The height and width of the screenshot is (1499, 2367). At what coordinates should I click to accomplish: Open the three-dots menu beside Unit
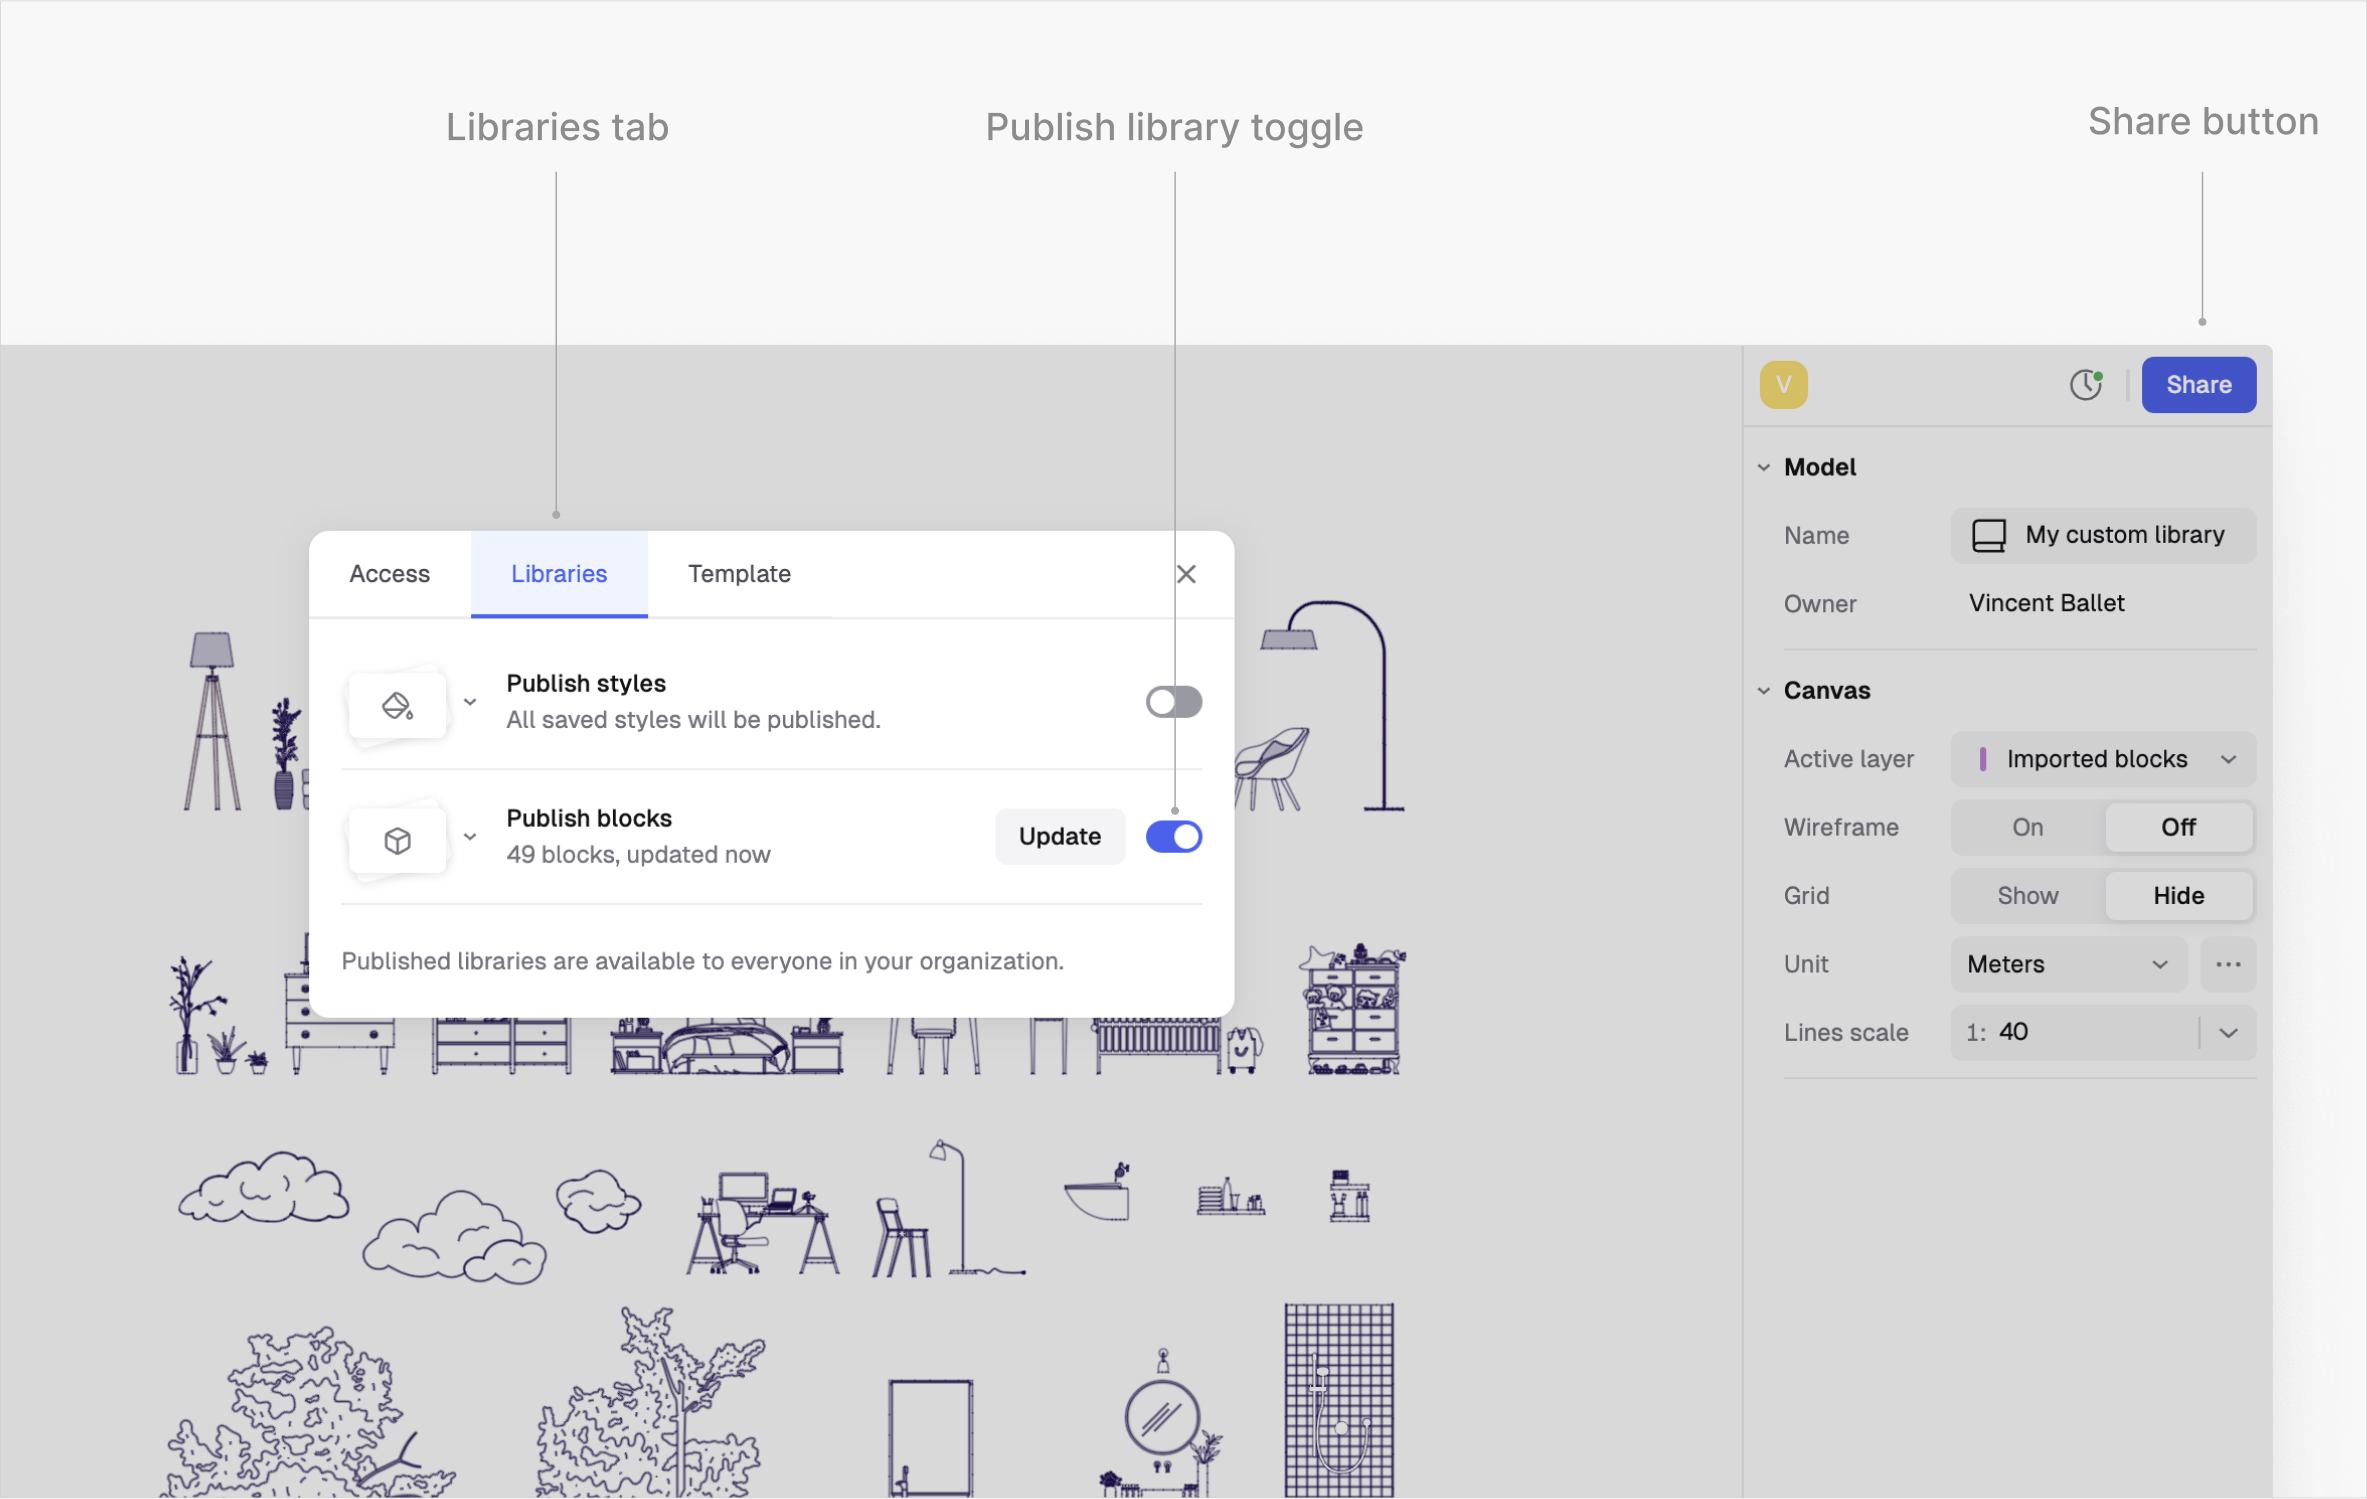(2227, 964)
